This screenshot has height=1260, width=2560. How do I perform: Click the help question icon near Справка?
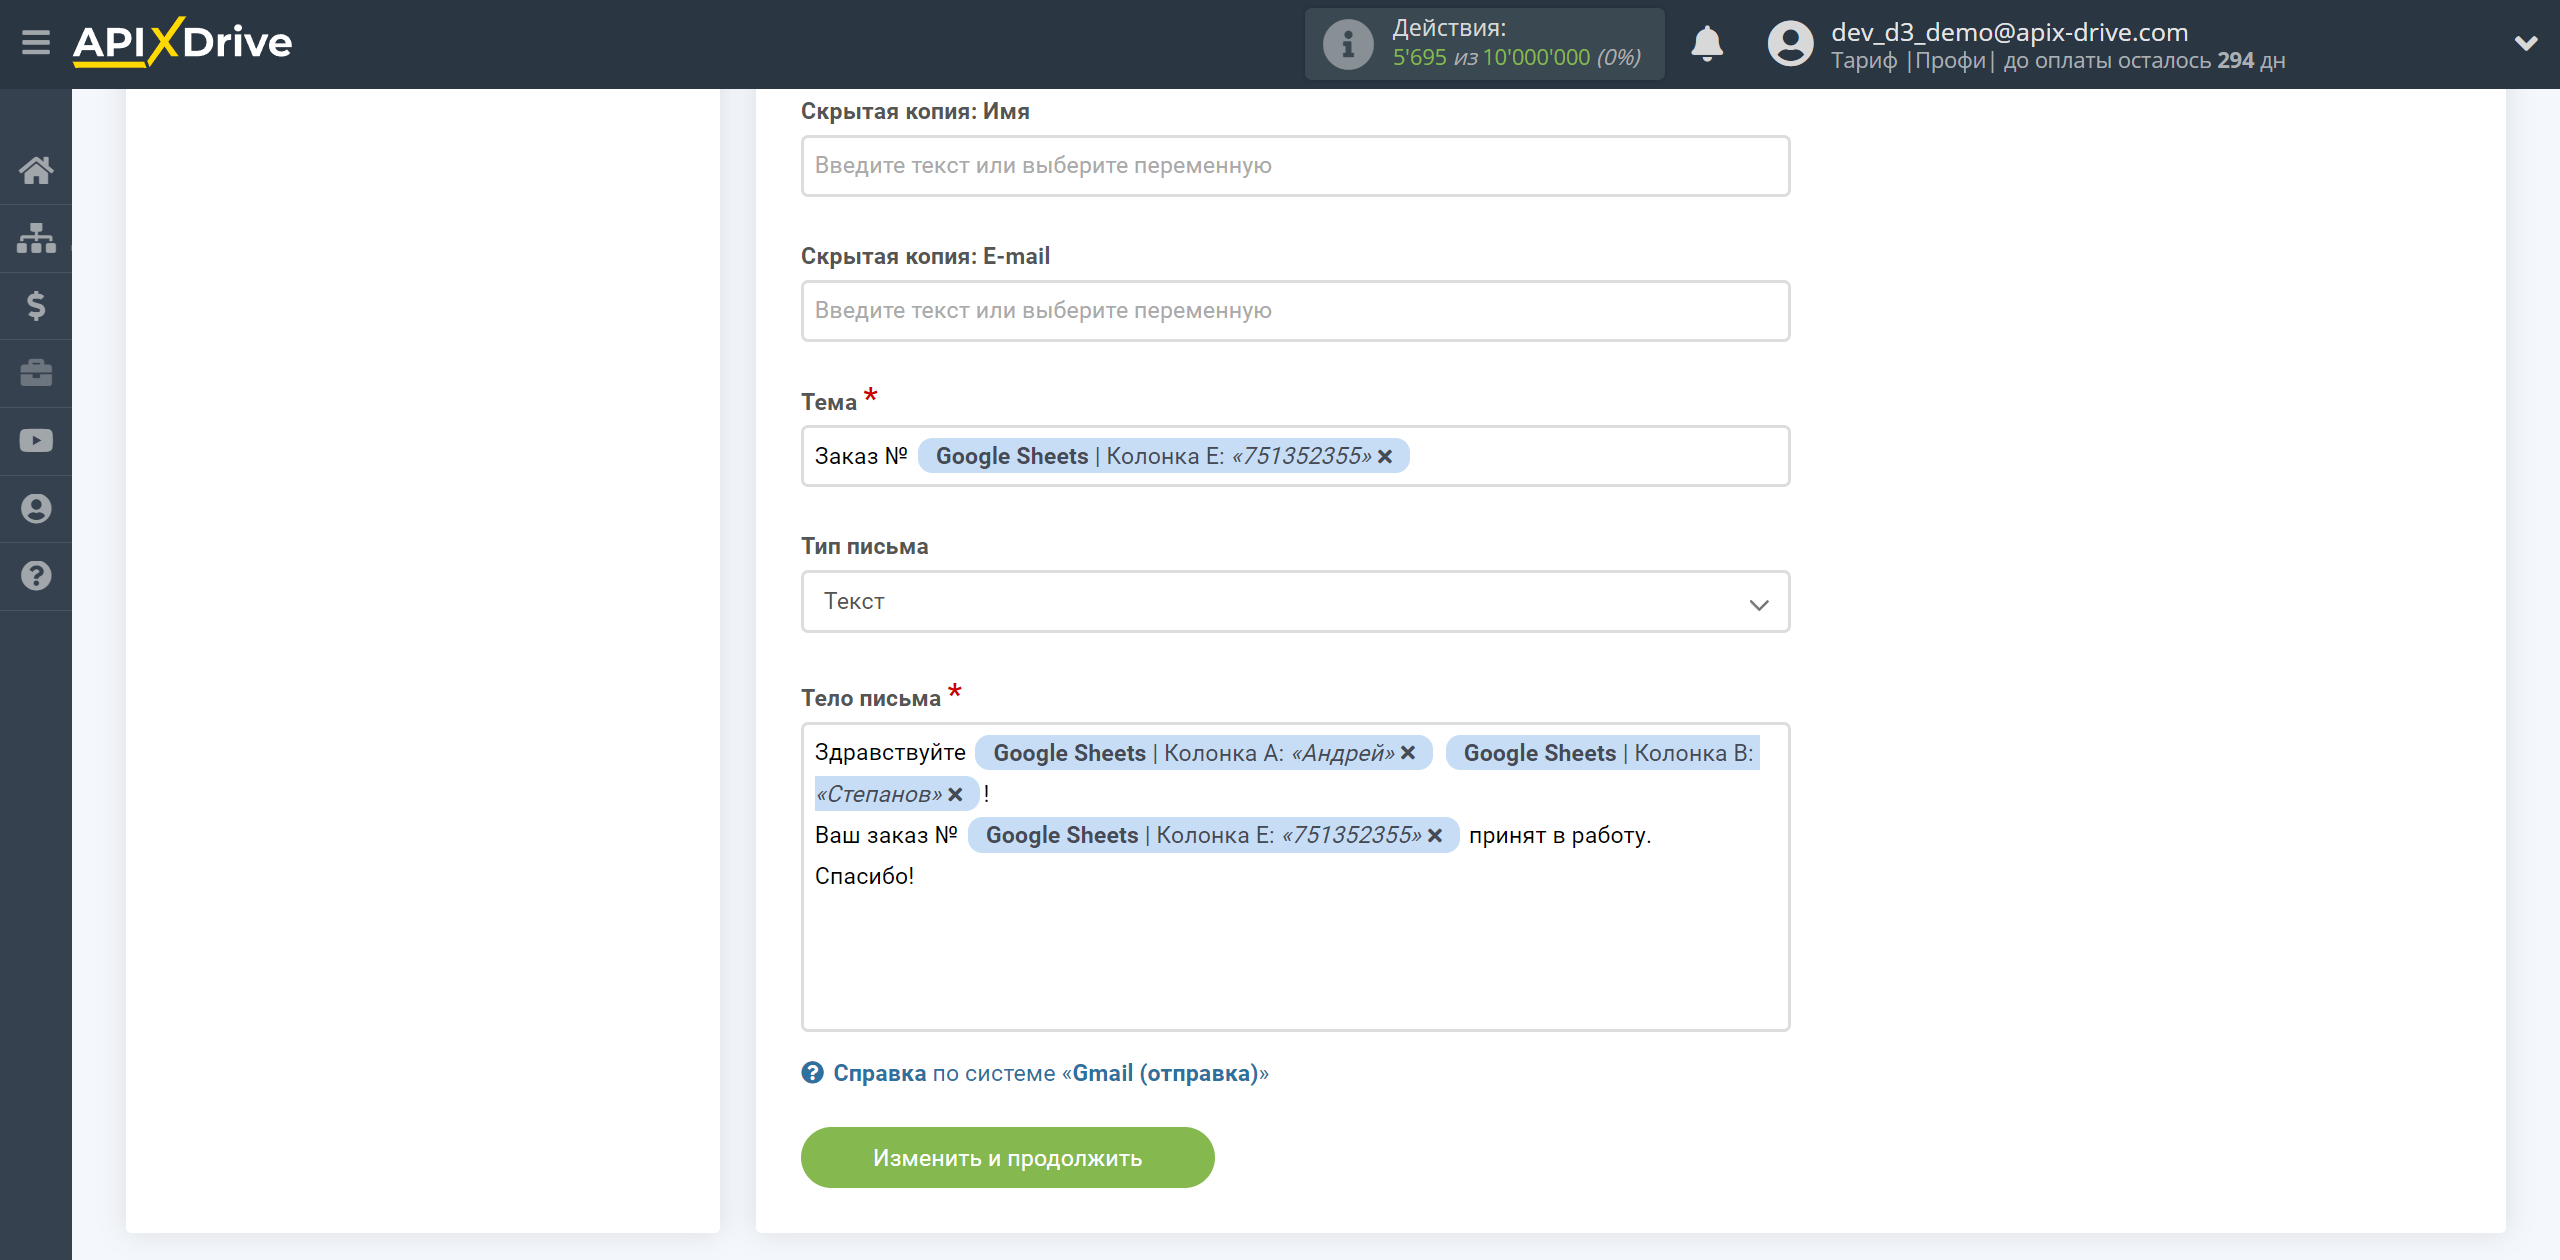812,1073
